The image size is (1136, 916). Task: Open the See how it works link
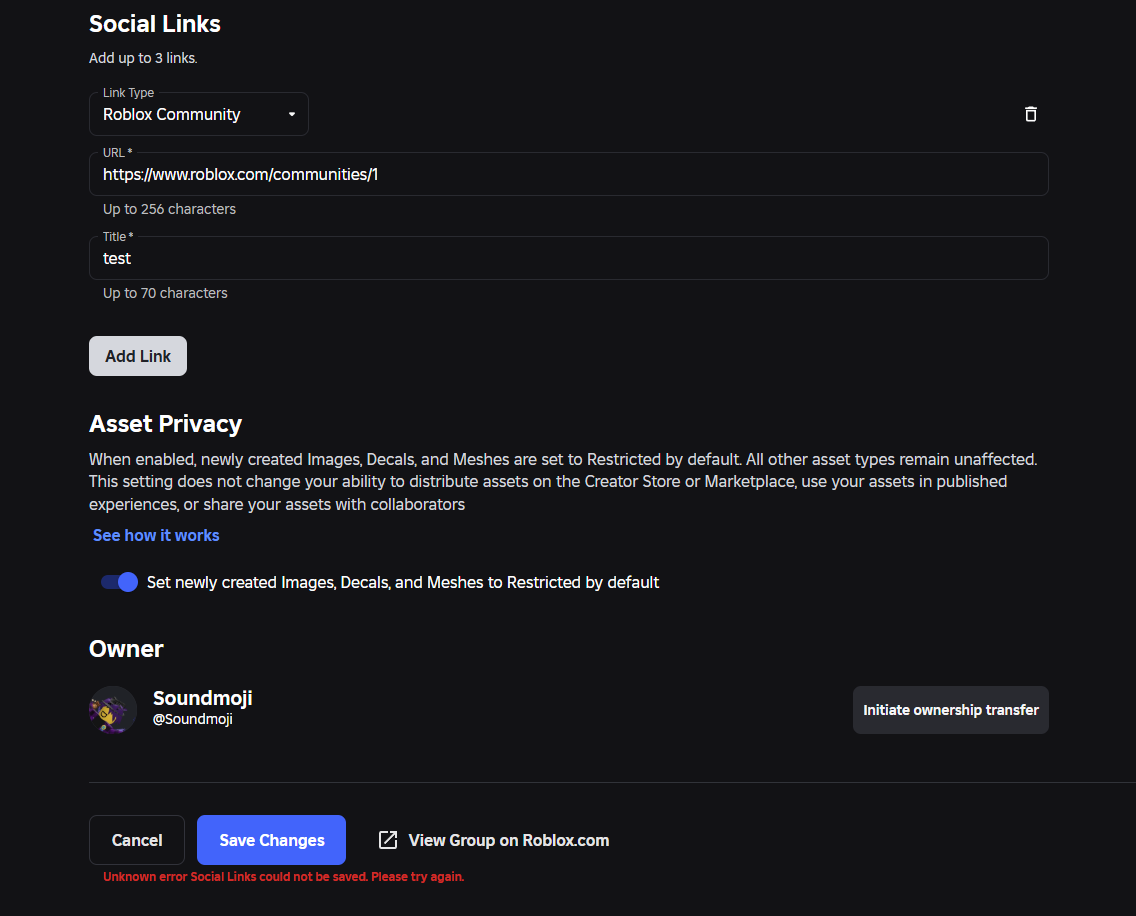tap(156, 536)
